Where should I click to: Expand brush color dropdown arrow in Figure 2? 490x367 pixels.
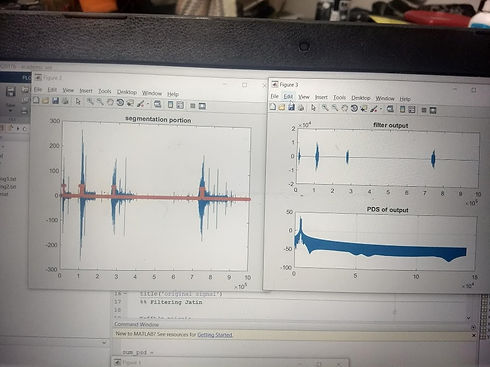(x=148, y=104)
